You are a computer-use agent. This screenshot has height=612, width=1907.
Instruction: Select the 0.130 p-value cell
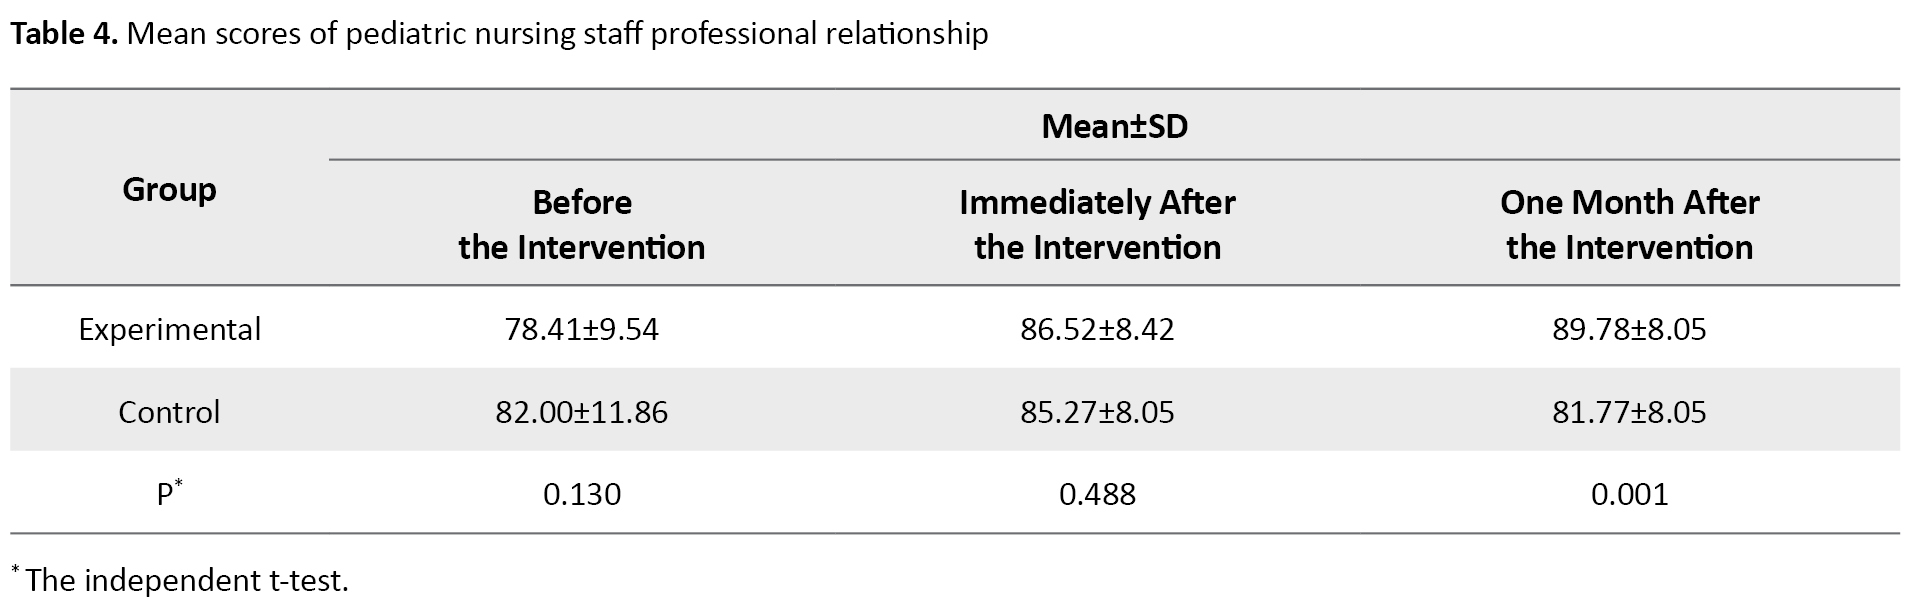(x=581, y=494)
